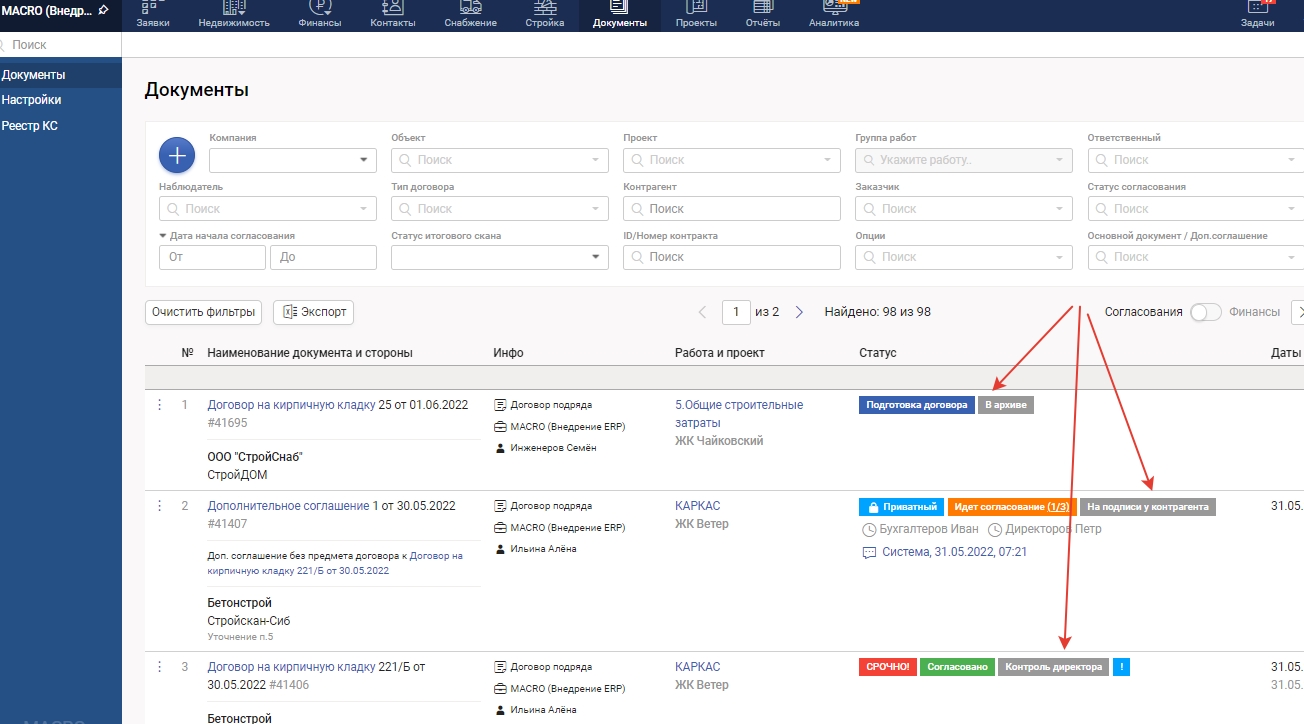Collapse the Дата начала согласования filter

(x=163, y=236)
